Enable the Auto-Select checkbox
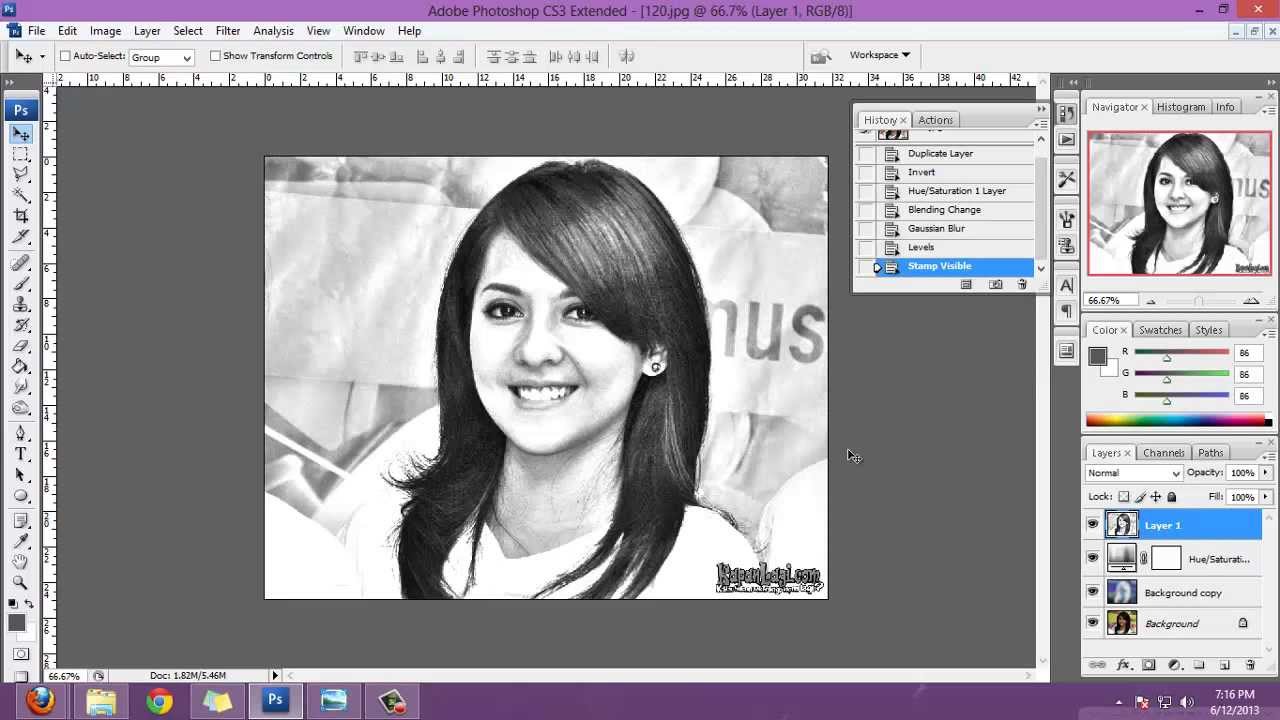This screenshot has width=1280, height=720. [x=65, y=56]
